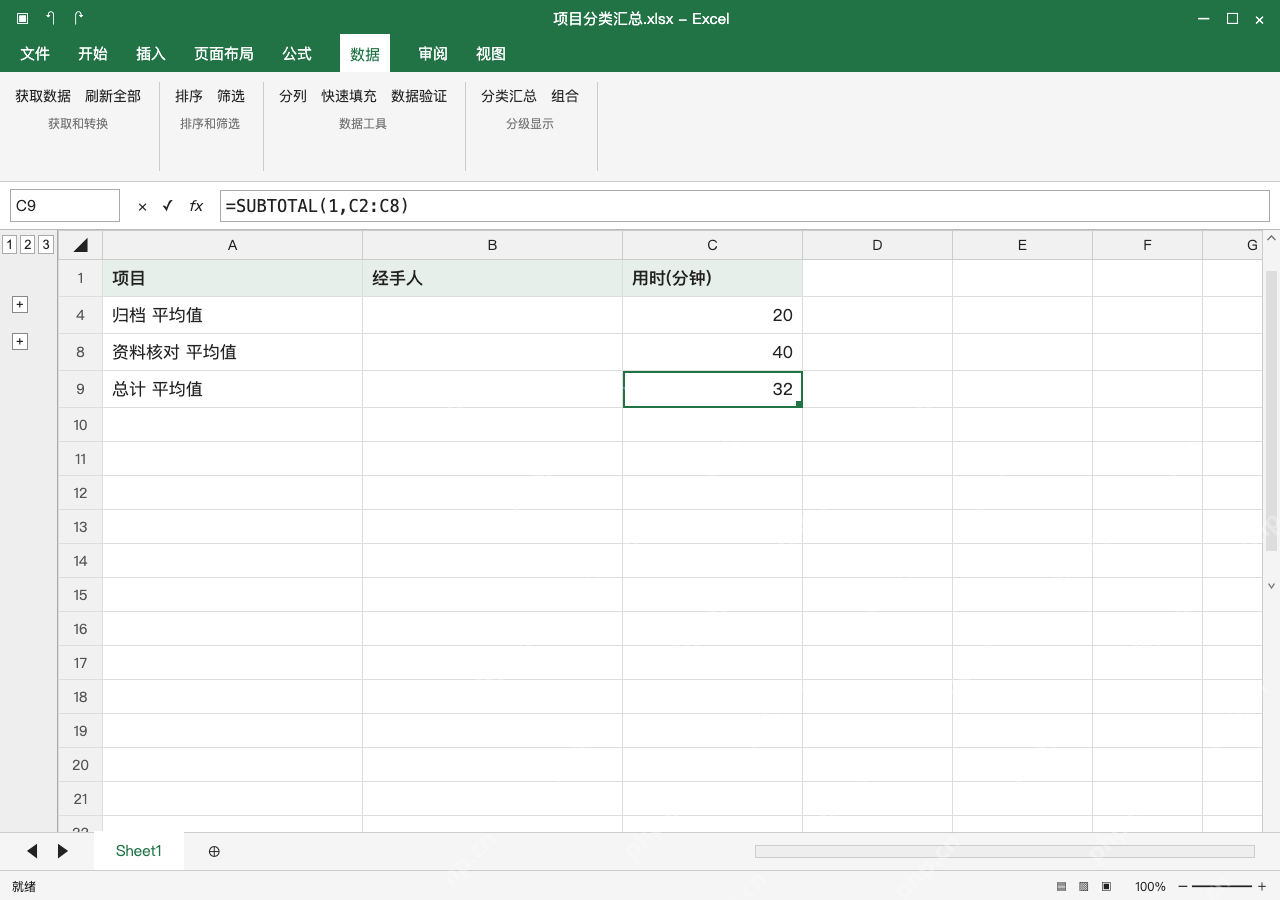This screenshot has width=1280, height=900.
Task: Add a new sheet with the plus icon
Action: coord(214,851)
